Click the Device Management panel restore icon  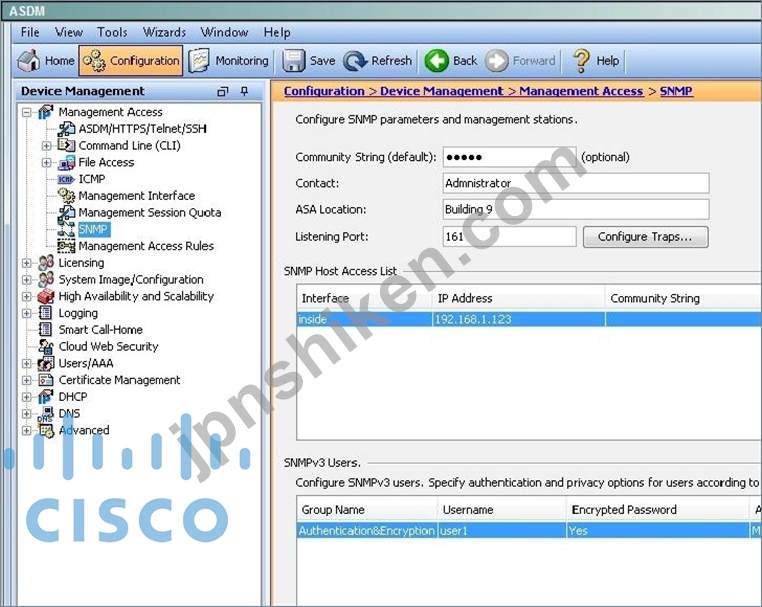click(223, 91)
